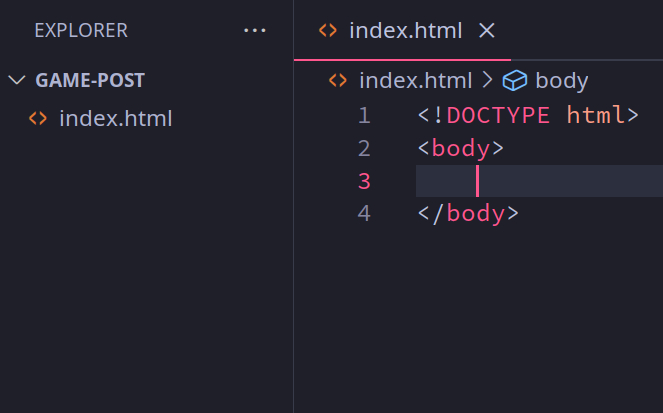Open the body breadcrumb symbol dropdown
663x413 pixels.
point(562,81)
